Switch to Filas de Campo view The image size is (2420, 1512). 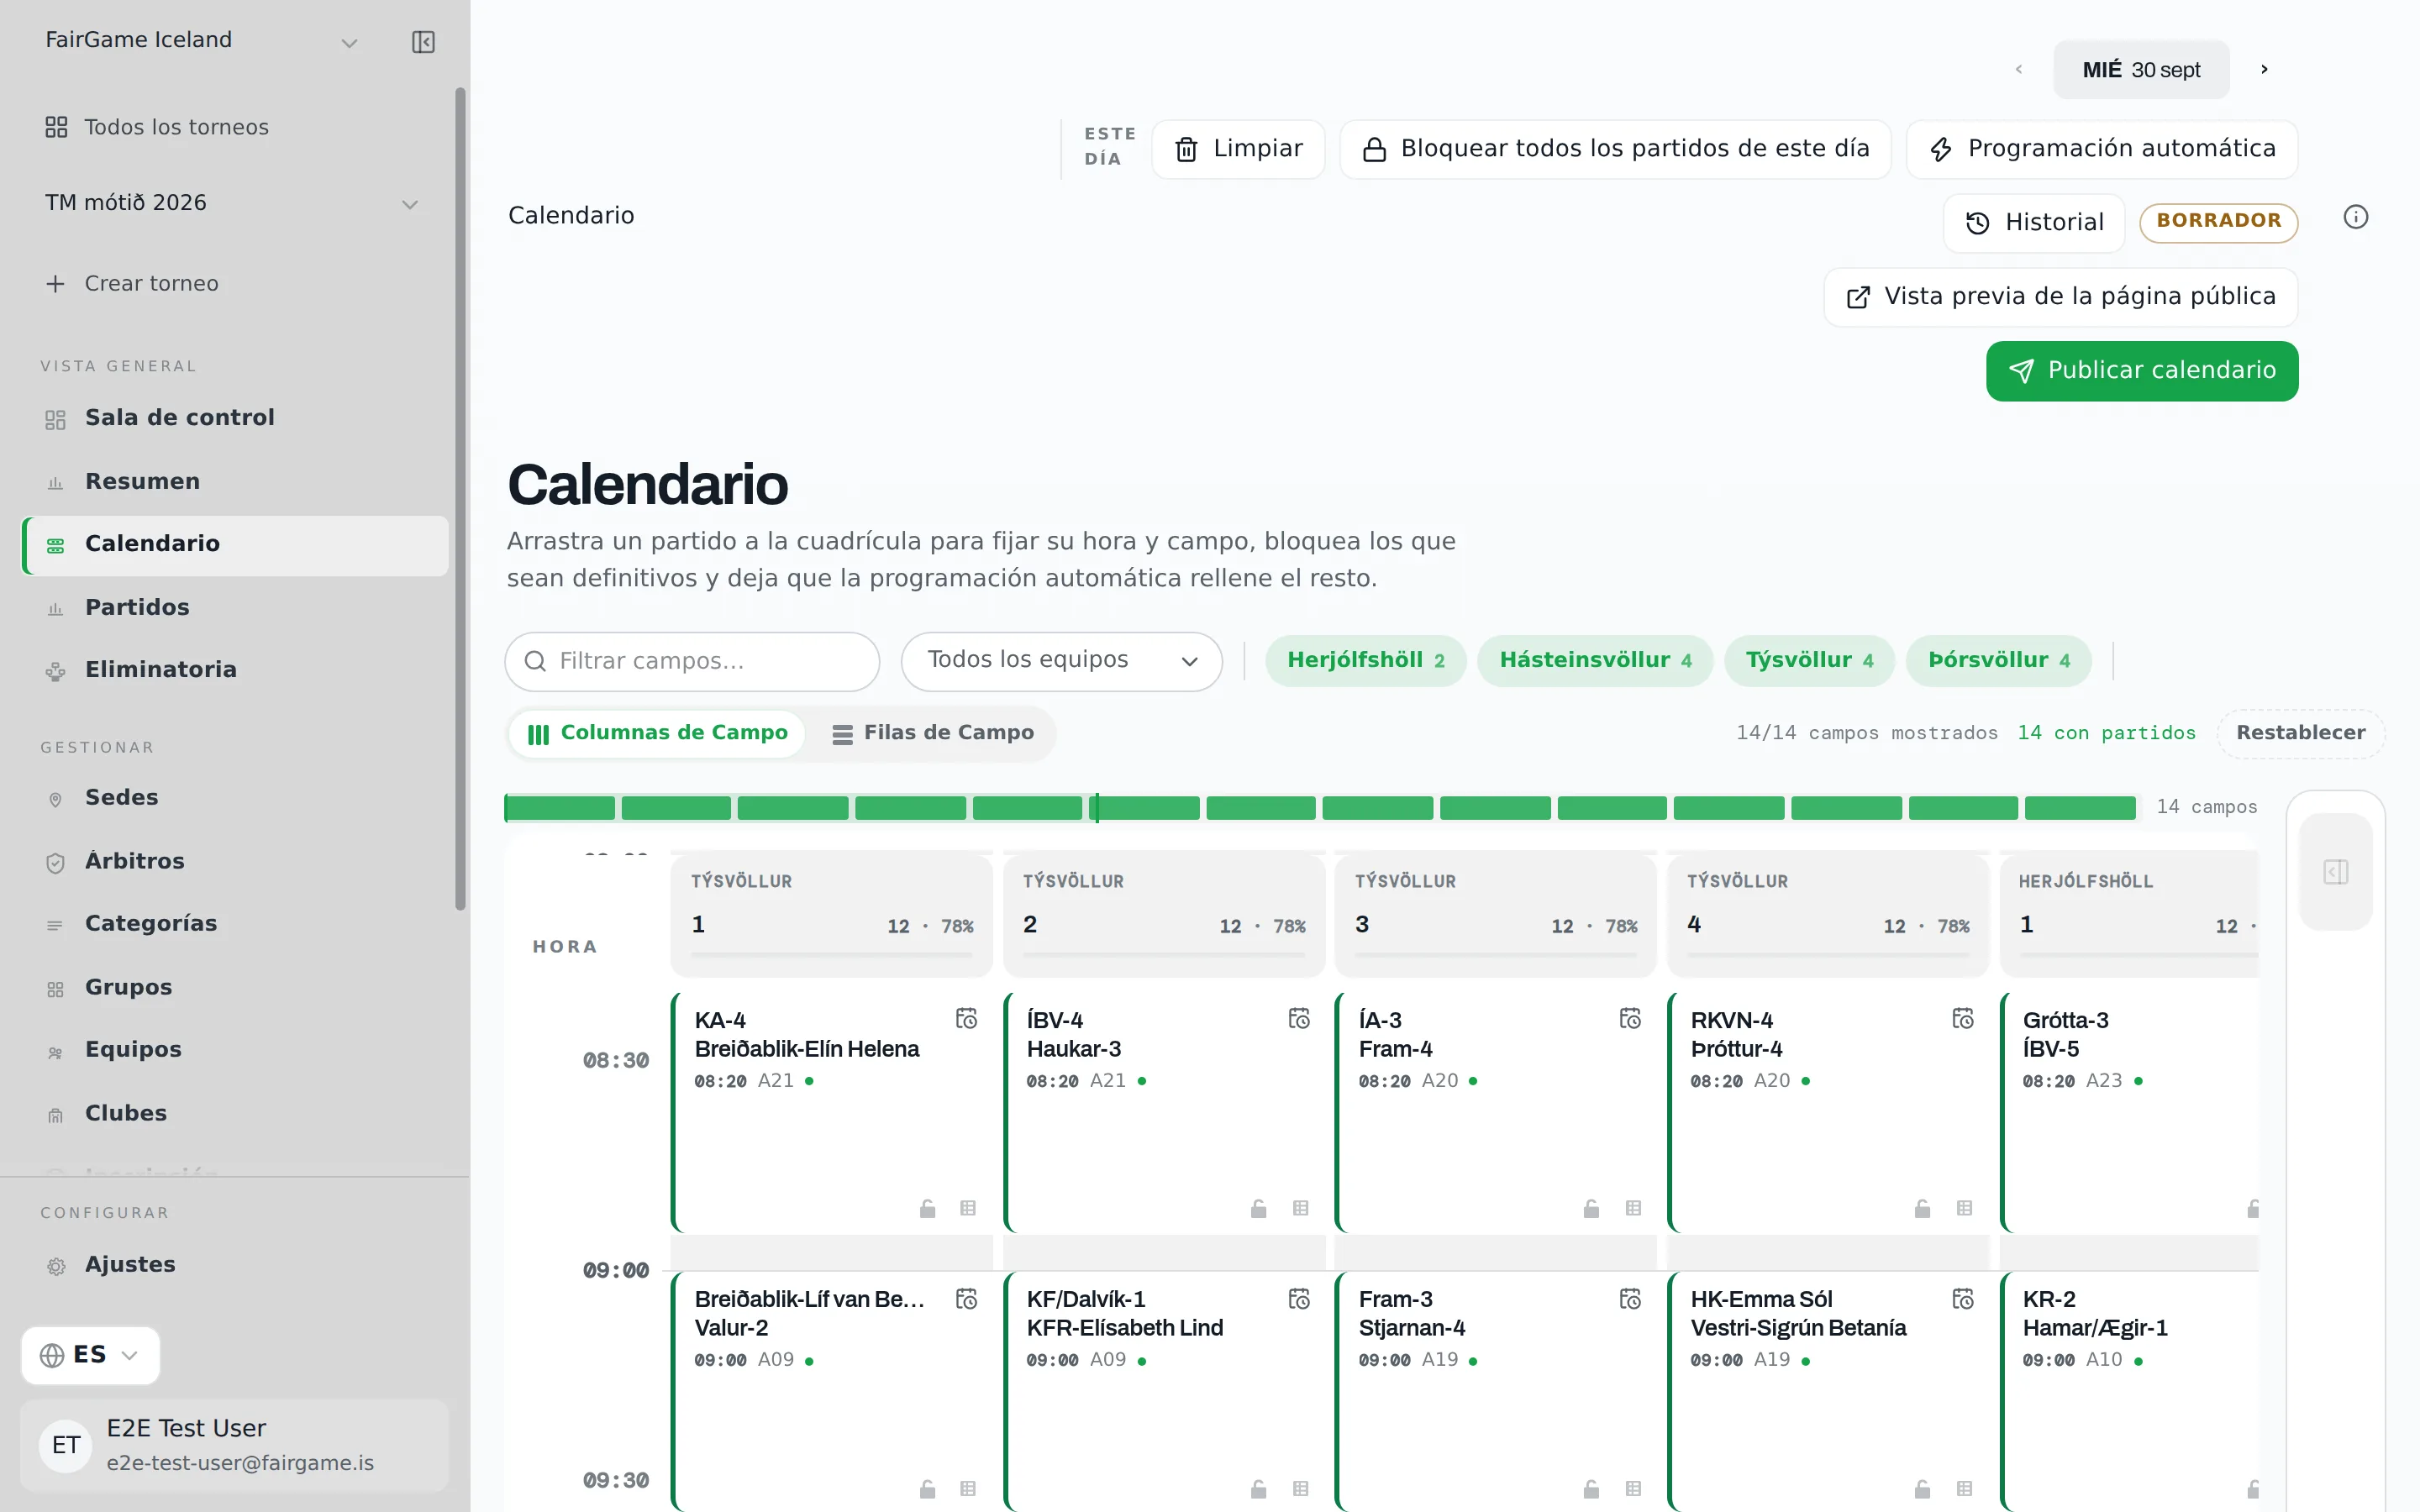(933, 733)
